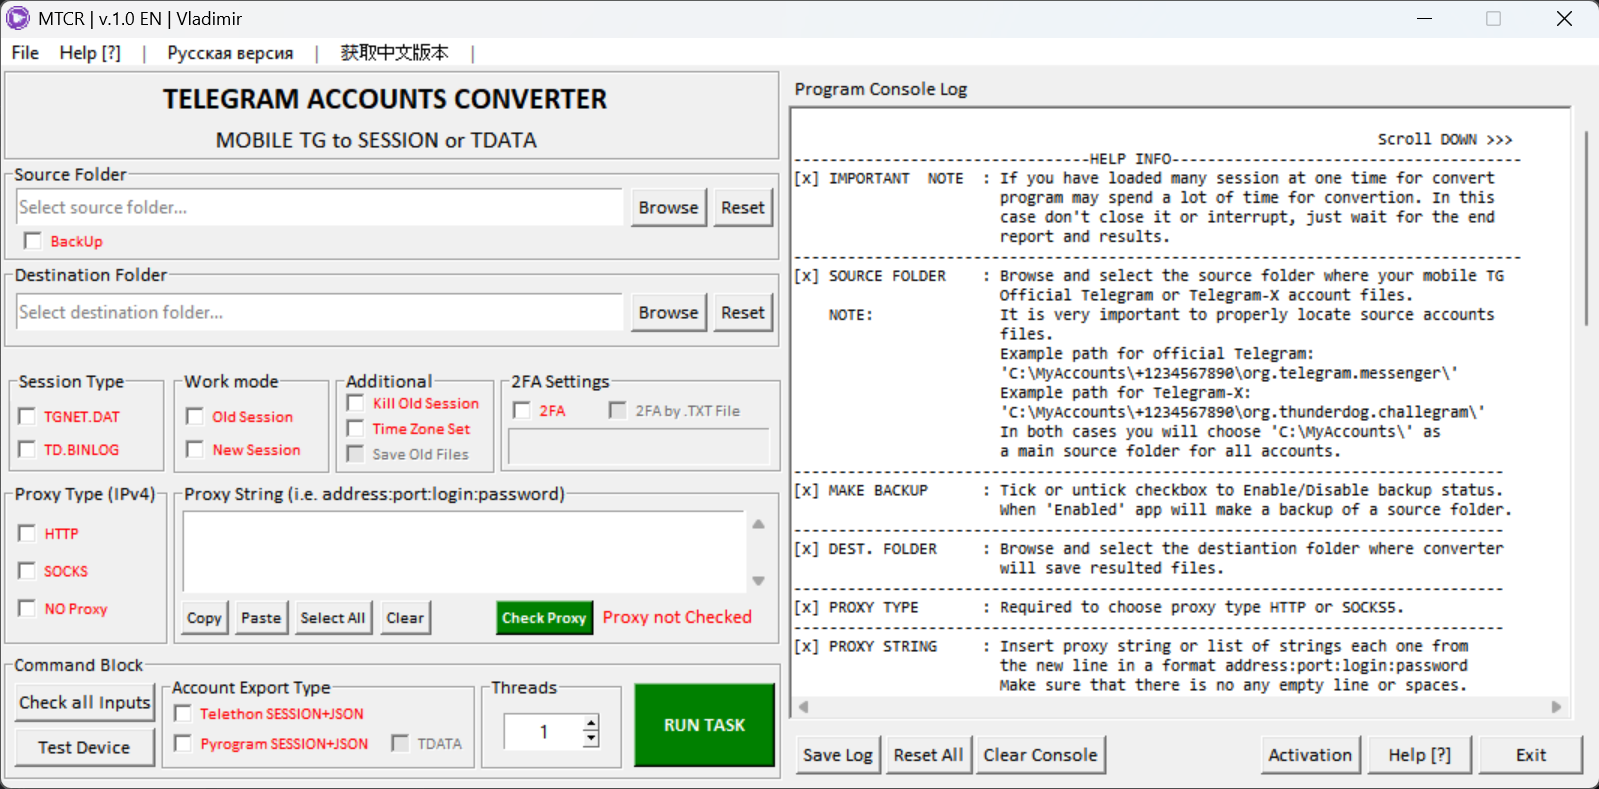This screenshot has height=789, width=1599.
Task: Click the proxy string scroll up arrow
Action: [x=759, y=524]
